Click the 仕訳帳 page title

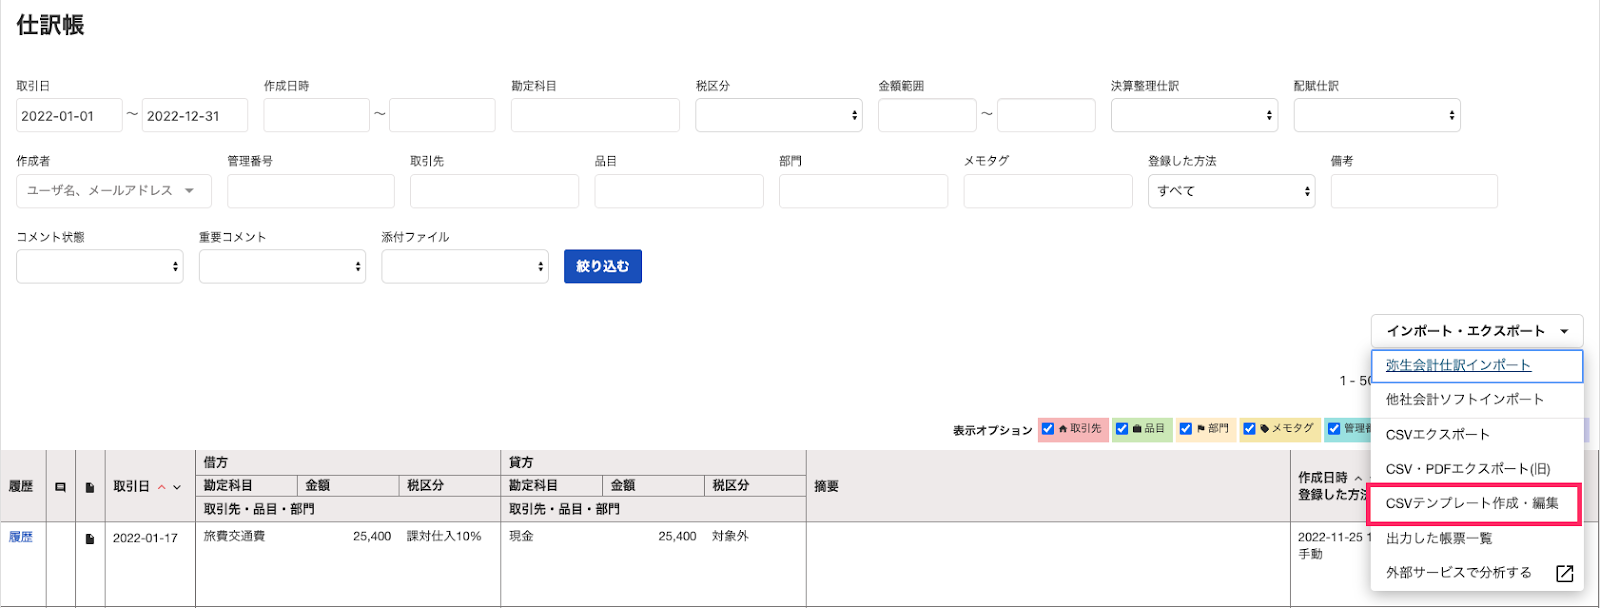tap(50, 25)
